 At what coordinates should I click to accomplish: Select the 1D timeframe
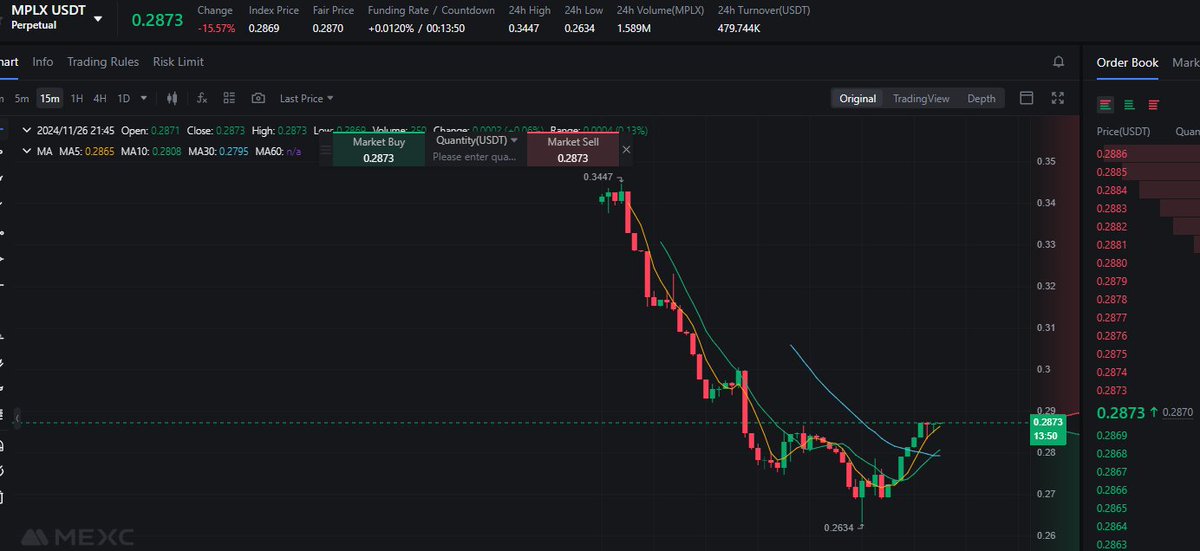coord(124,98)
